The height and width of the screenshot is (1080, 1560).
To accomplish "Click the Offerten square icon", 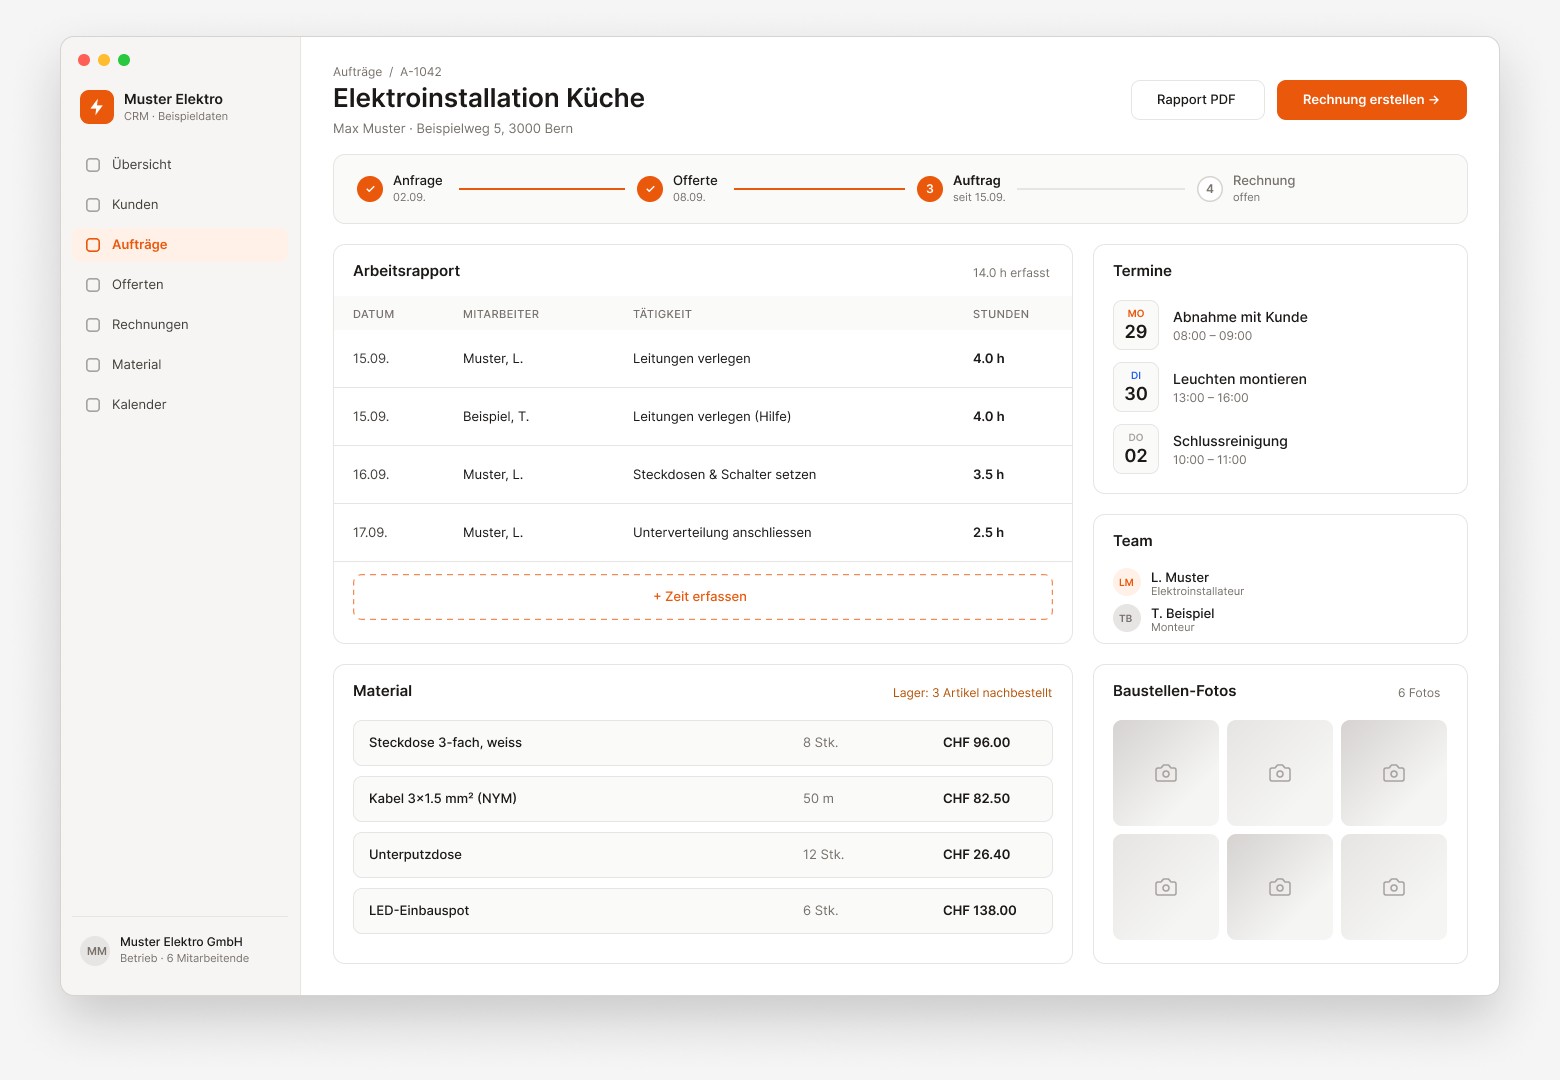I will tap(93, 285).
